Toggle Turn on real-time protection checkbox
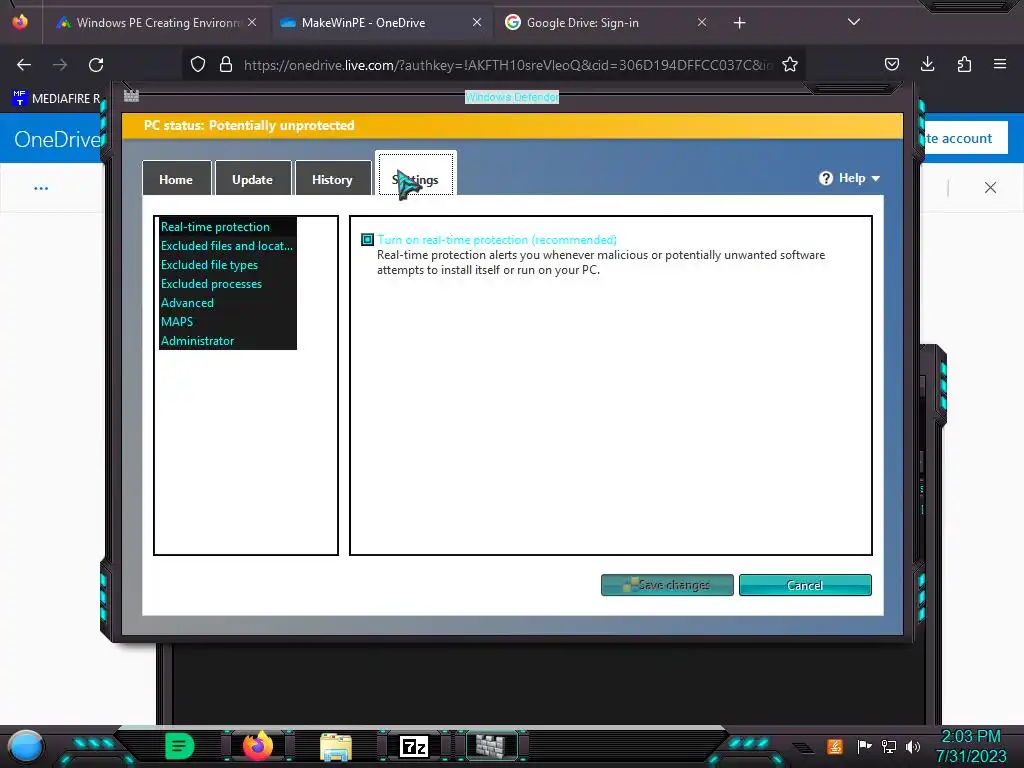The image size is (1024, 768). point(368,240)
